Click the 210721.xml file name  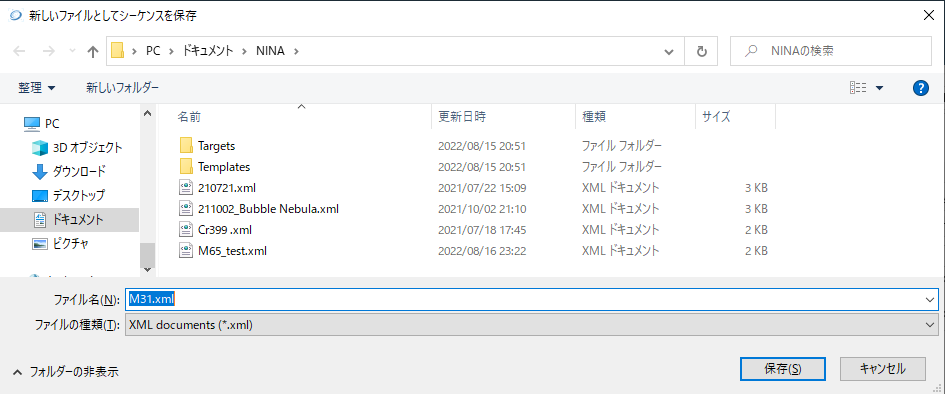pos(227,188)
